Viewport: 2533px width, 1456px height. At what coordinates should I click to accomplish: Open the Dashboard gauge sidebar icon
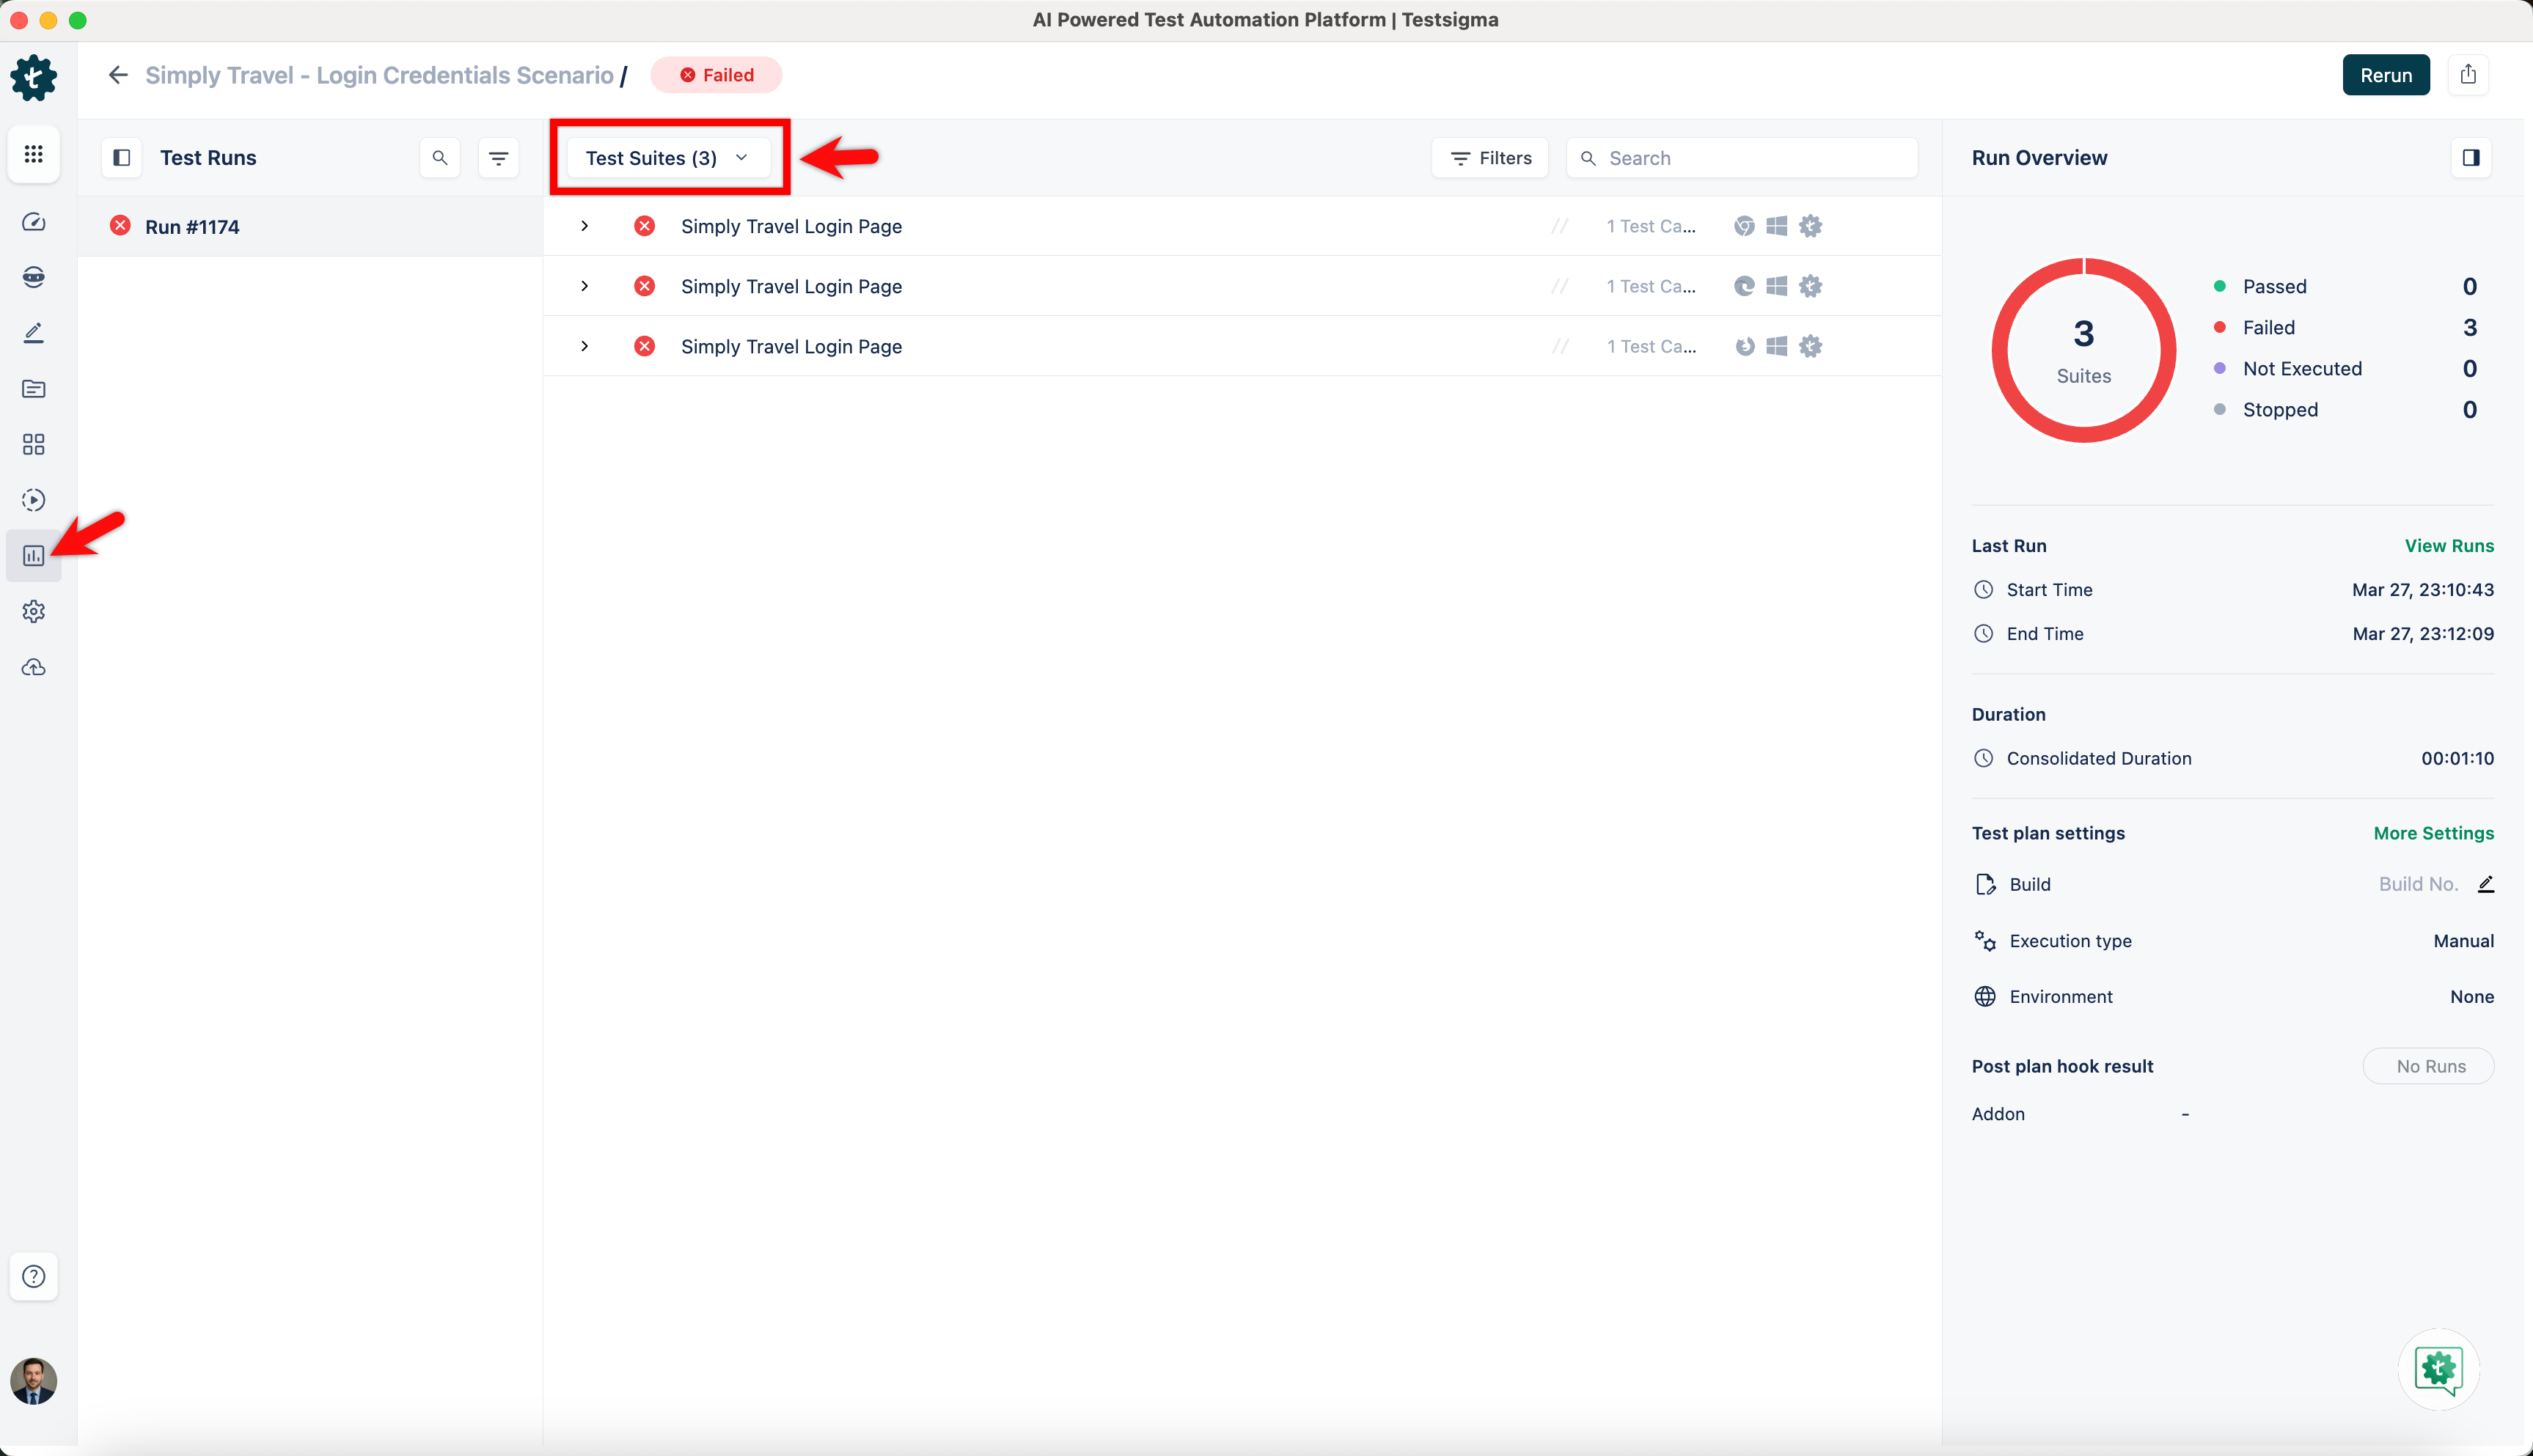pyautogui.click(x=33, y=222)
